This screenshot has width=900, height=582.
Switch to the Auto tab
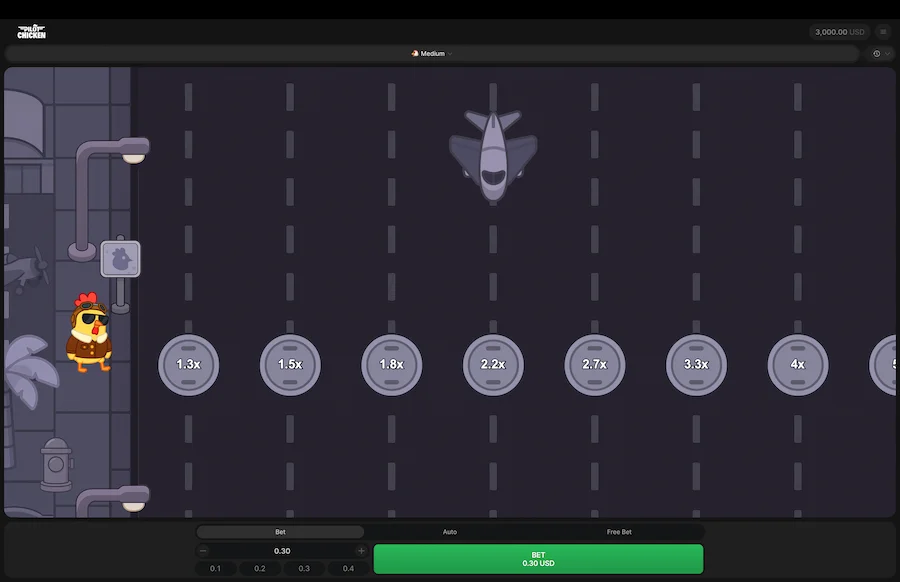pyautogui.click(x=450, y=532)
